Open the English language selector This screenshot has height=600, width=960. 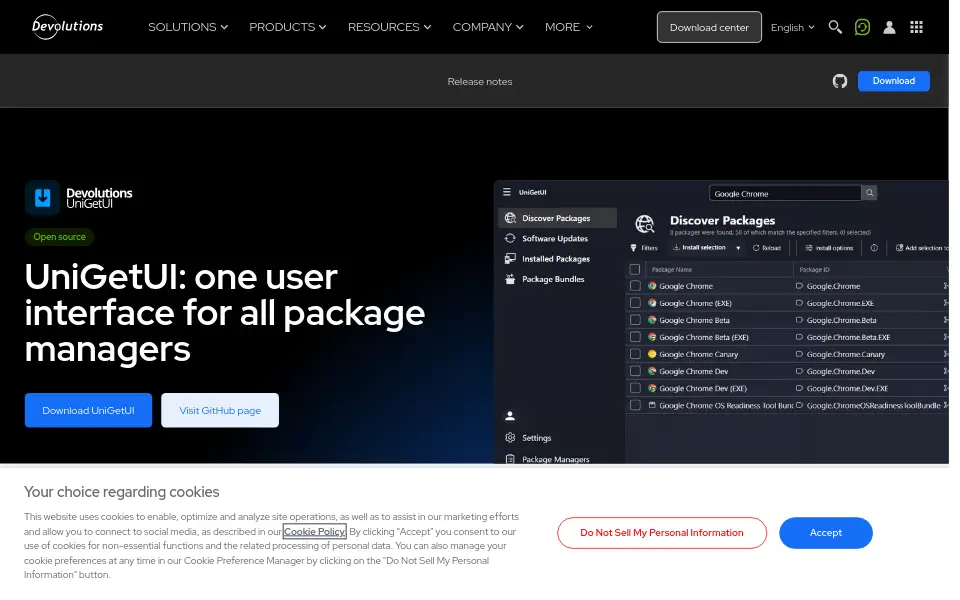(792, 28)
